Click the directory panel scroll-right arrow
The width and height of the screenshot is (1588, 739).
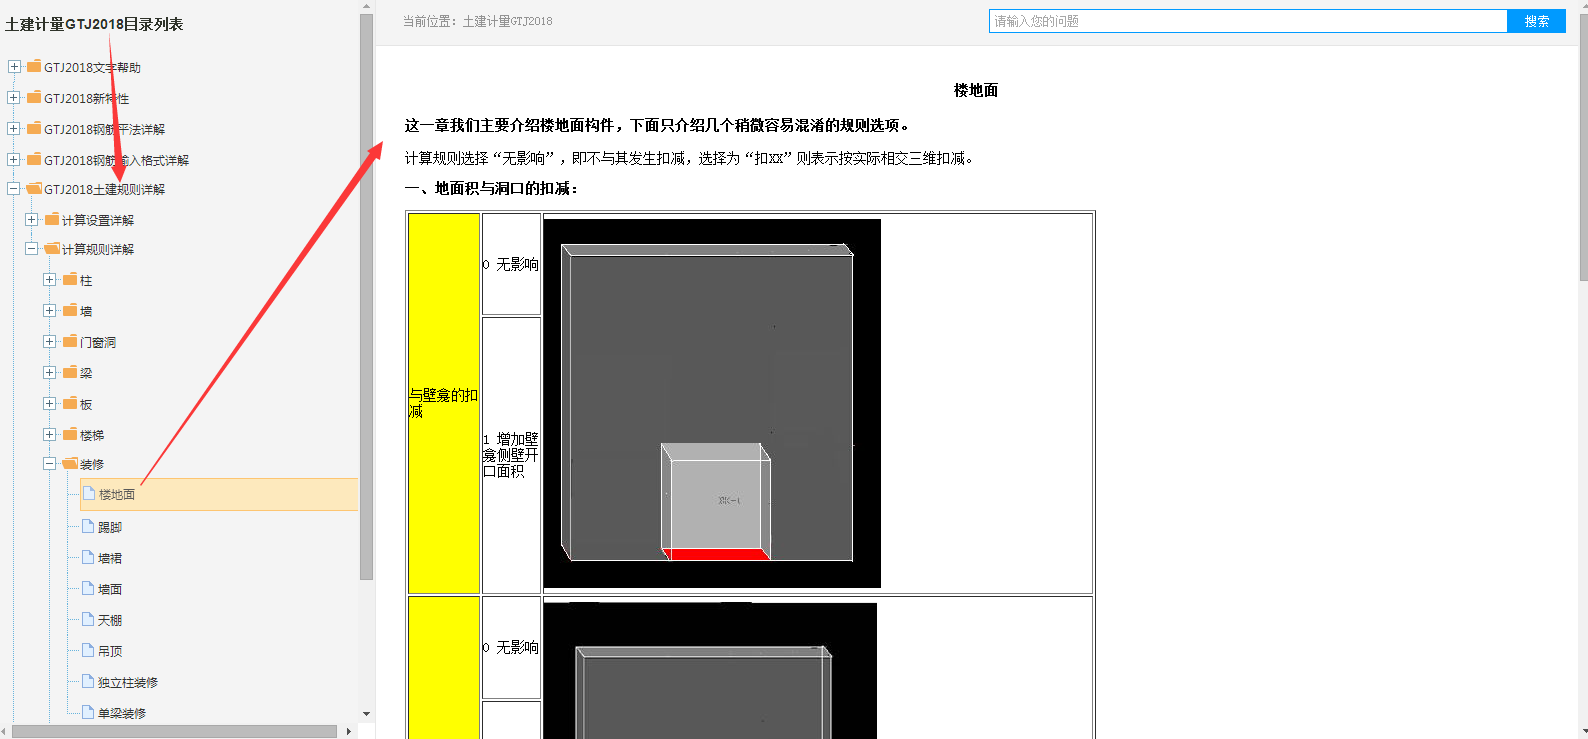click(x=348, y=731)
